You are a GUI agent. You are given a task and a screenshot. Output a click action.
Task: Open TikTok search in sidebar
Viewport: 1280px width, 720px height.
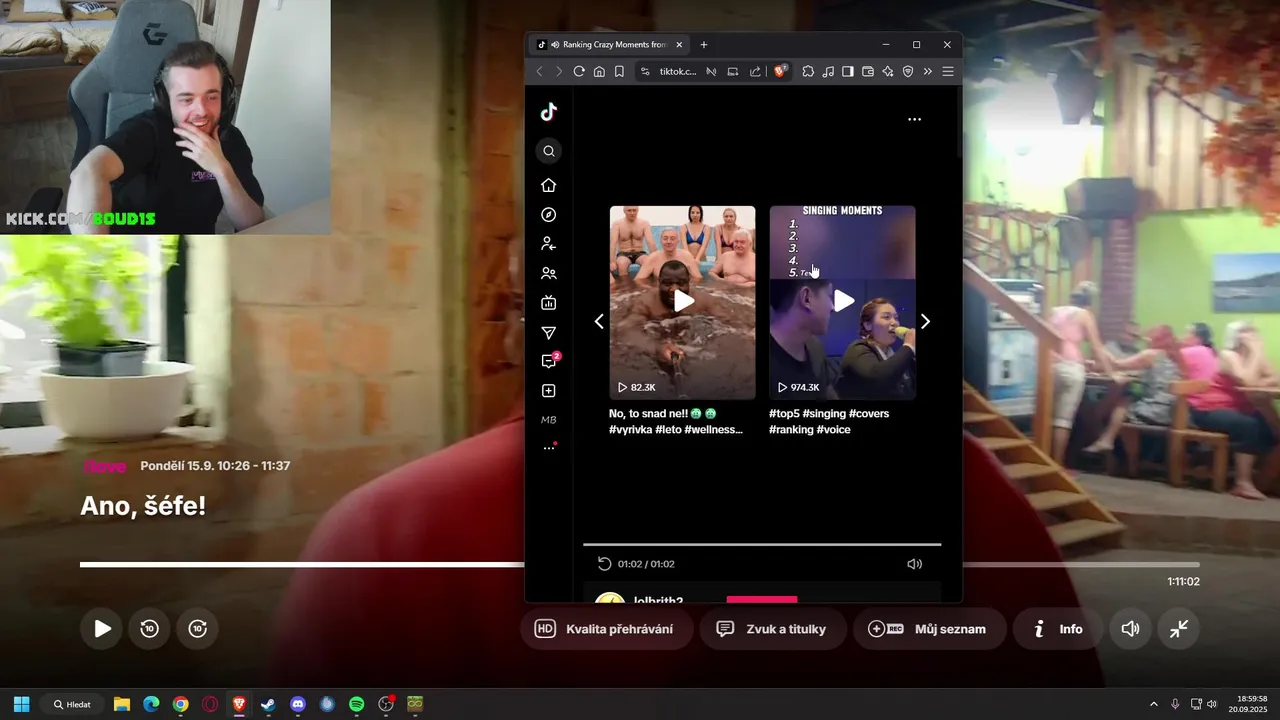548,151
